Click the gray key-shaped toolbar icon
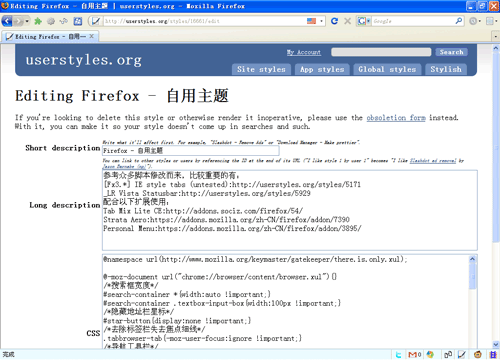 (63, 21)
